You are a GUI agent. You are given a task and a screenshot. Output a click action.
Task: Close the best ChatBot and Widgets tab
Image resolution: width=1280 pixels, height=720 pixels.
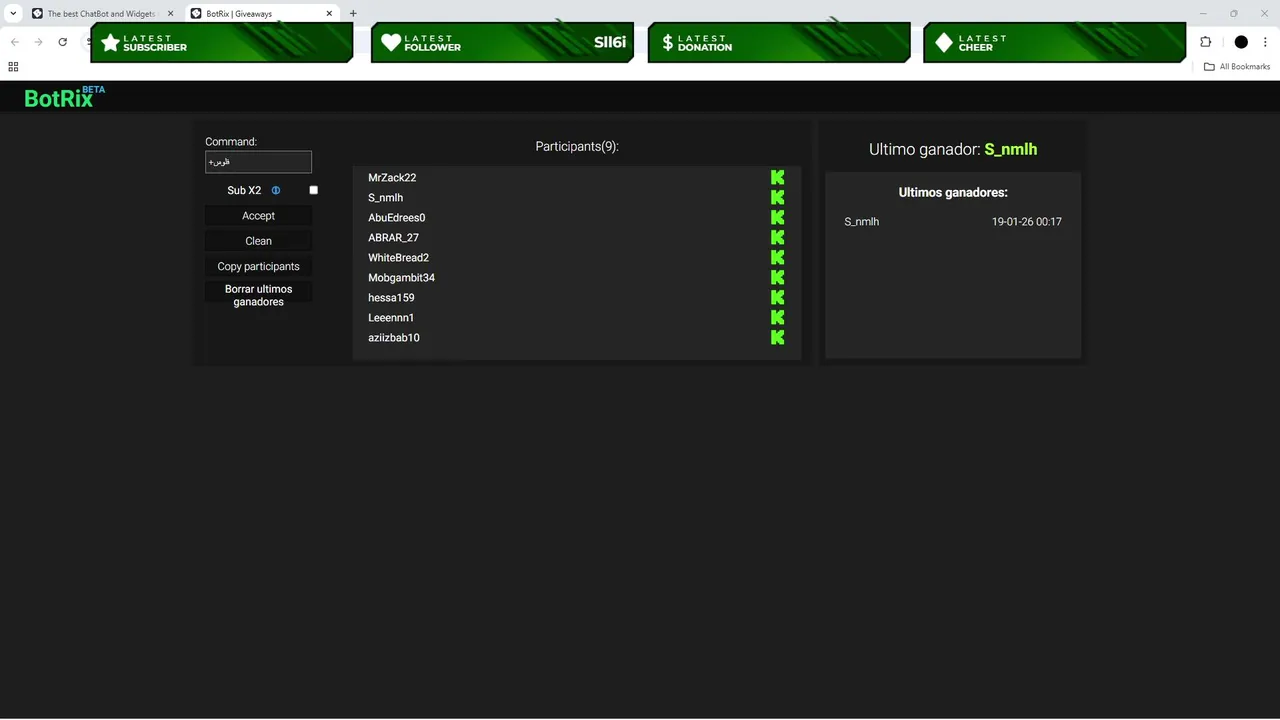(x=171, y=14)
